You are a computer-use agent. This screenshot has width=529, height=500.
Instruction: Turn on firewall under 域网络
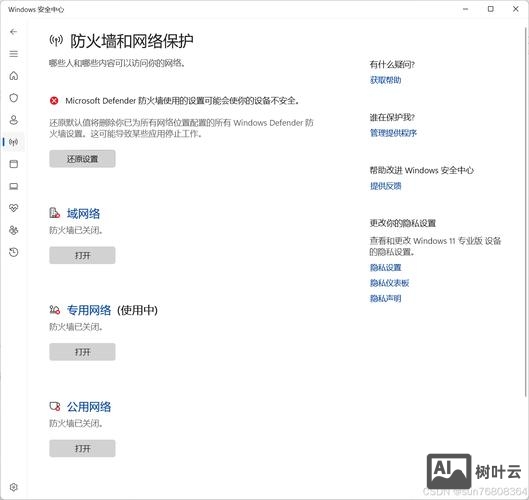(x=82, y=255)
